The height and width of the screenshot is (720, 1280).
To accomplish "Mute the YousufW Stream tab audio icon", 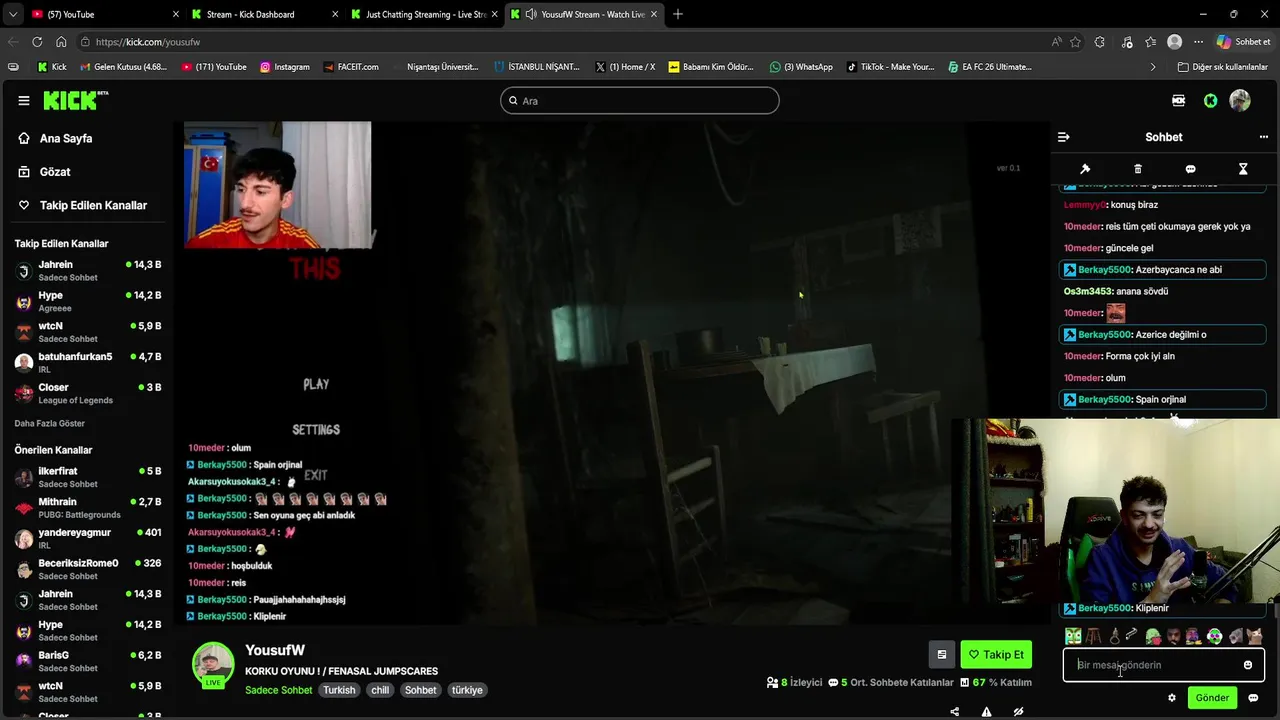I will click(531, 14).
